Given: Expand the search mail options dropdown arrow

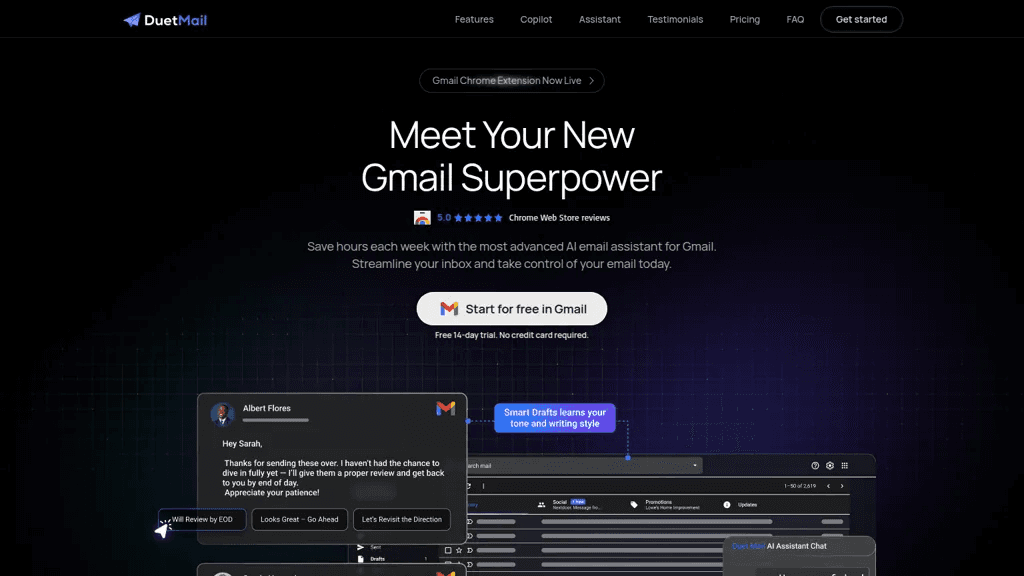Looking at the screenshot, I should pyautogui.click(x=695, y=466).
